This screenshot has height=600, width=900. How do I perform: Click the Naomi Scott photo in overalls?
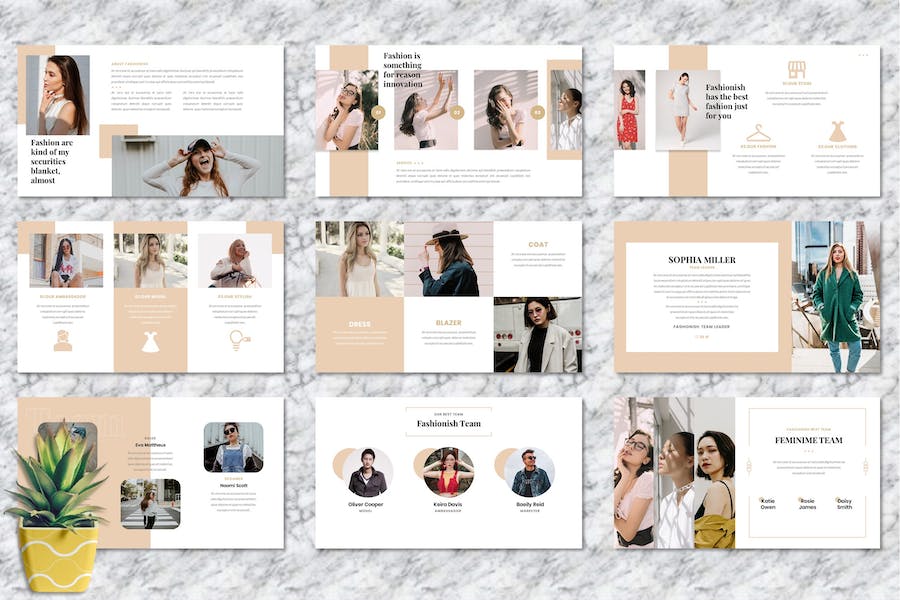pos(233,446)
